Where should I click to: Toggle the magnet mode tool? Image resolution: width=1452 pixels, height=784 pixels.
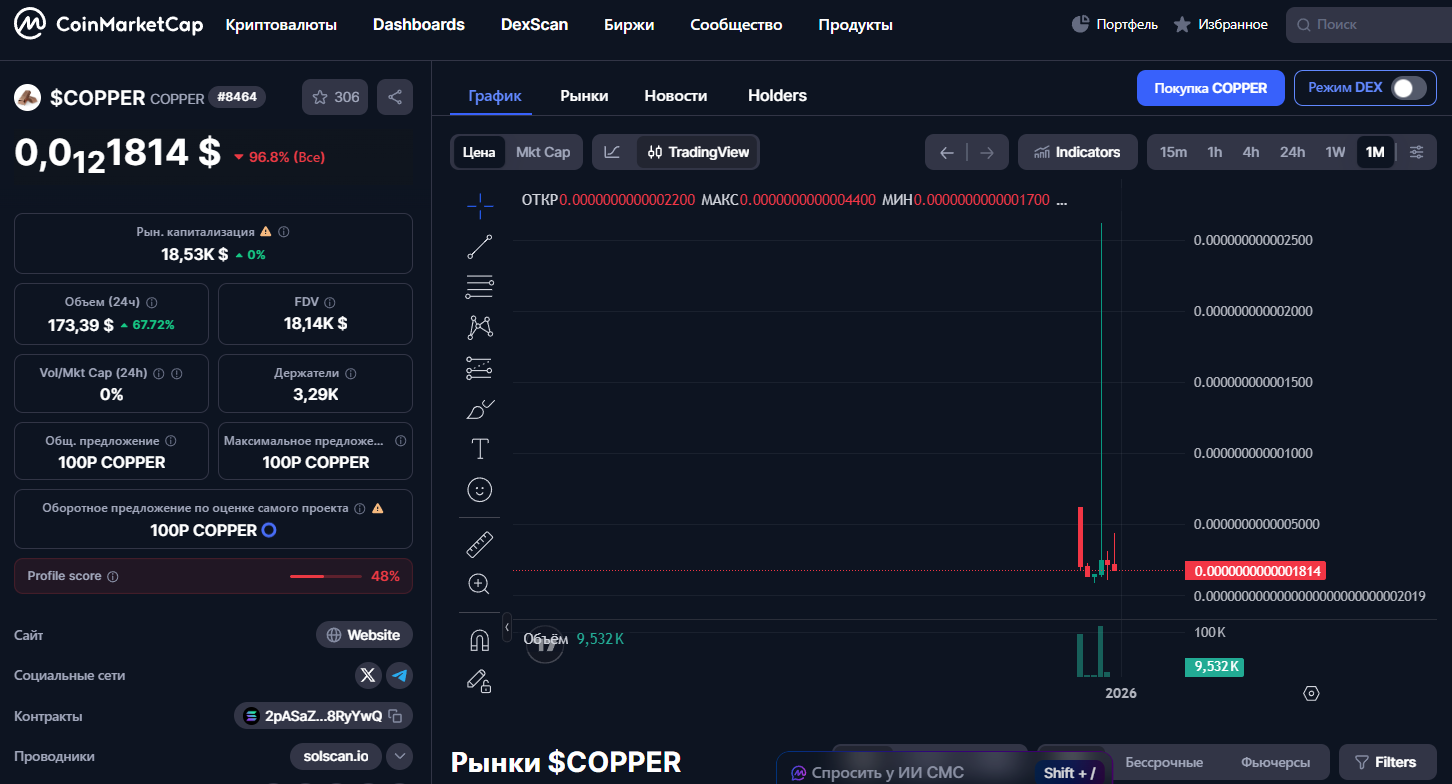pos(480,640)
